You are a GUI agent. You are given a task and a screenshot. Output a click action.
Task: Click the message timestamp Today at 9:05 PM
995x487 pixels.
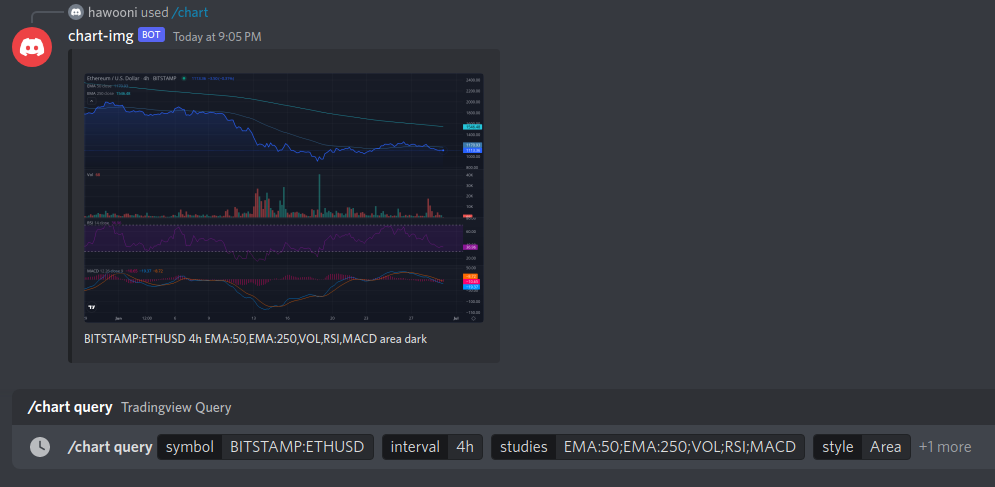point(217,37)
